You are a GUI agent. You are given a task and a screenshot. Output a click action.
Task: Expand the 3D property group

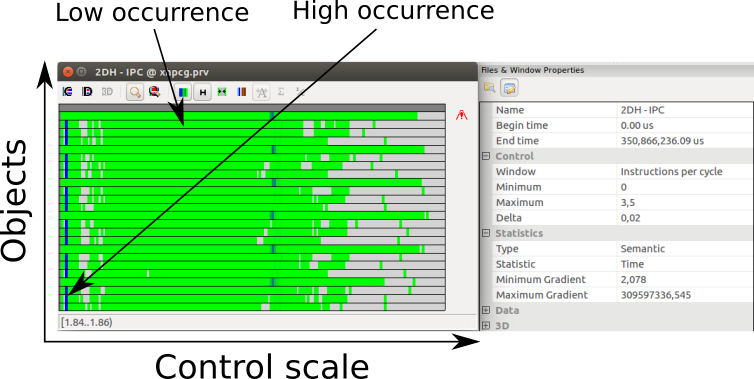(486, 326)
